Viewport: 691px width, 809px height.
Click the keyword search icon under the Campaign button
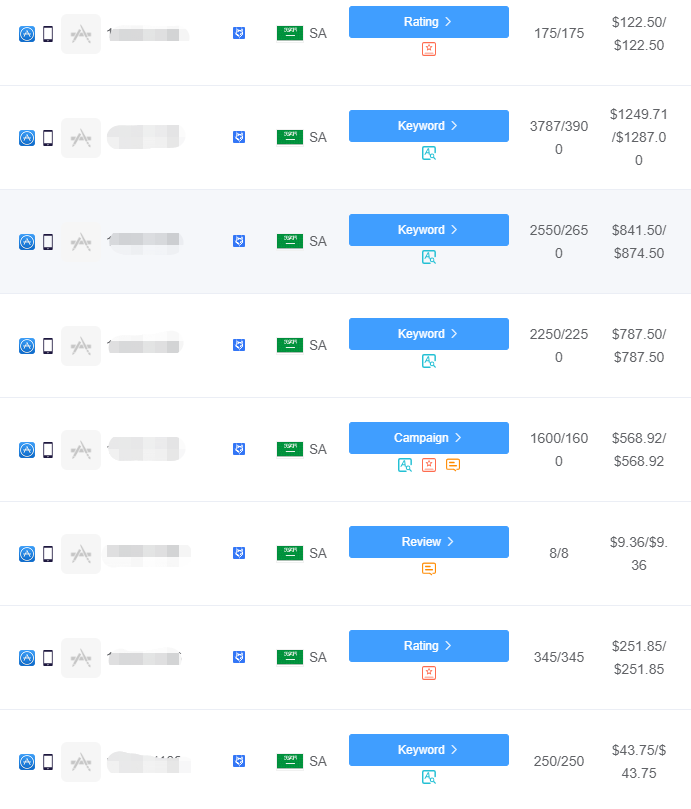point(405,465)
